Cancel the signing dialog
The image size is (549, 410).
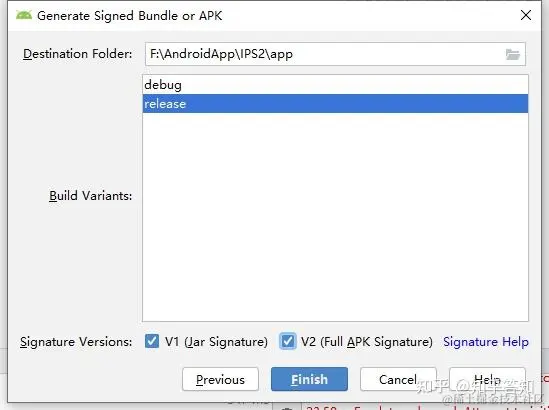[x=398, y=379]
